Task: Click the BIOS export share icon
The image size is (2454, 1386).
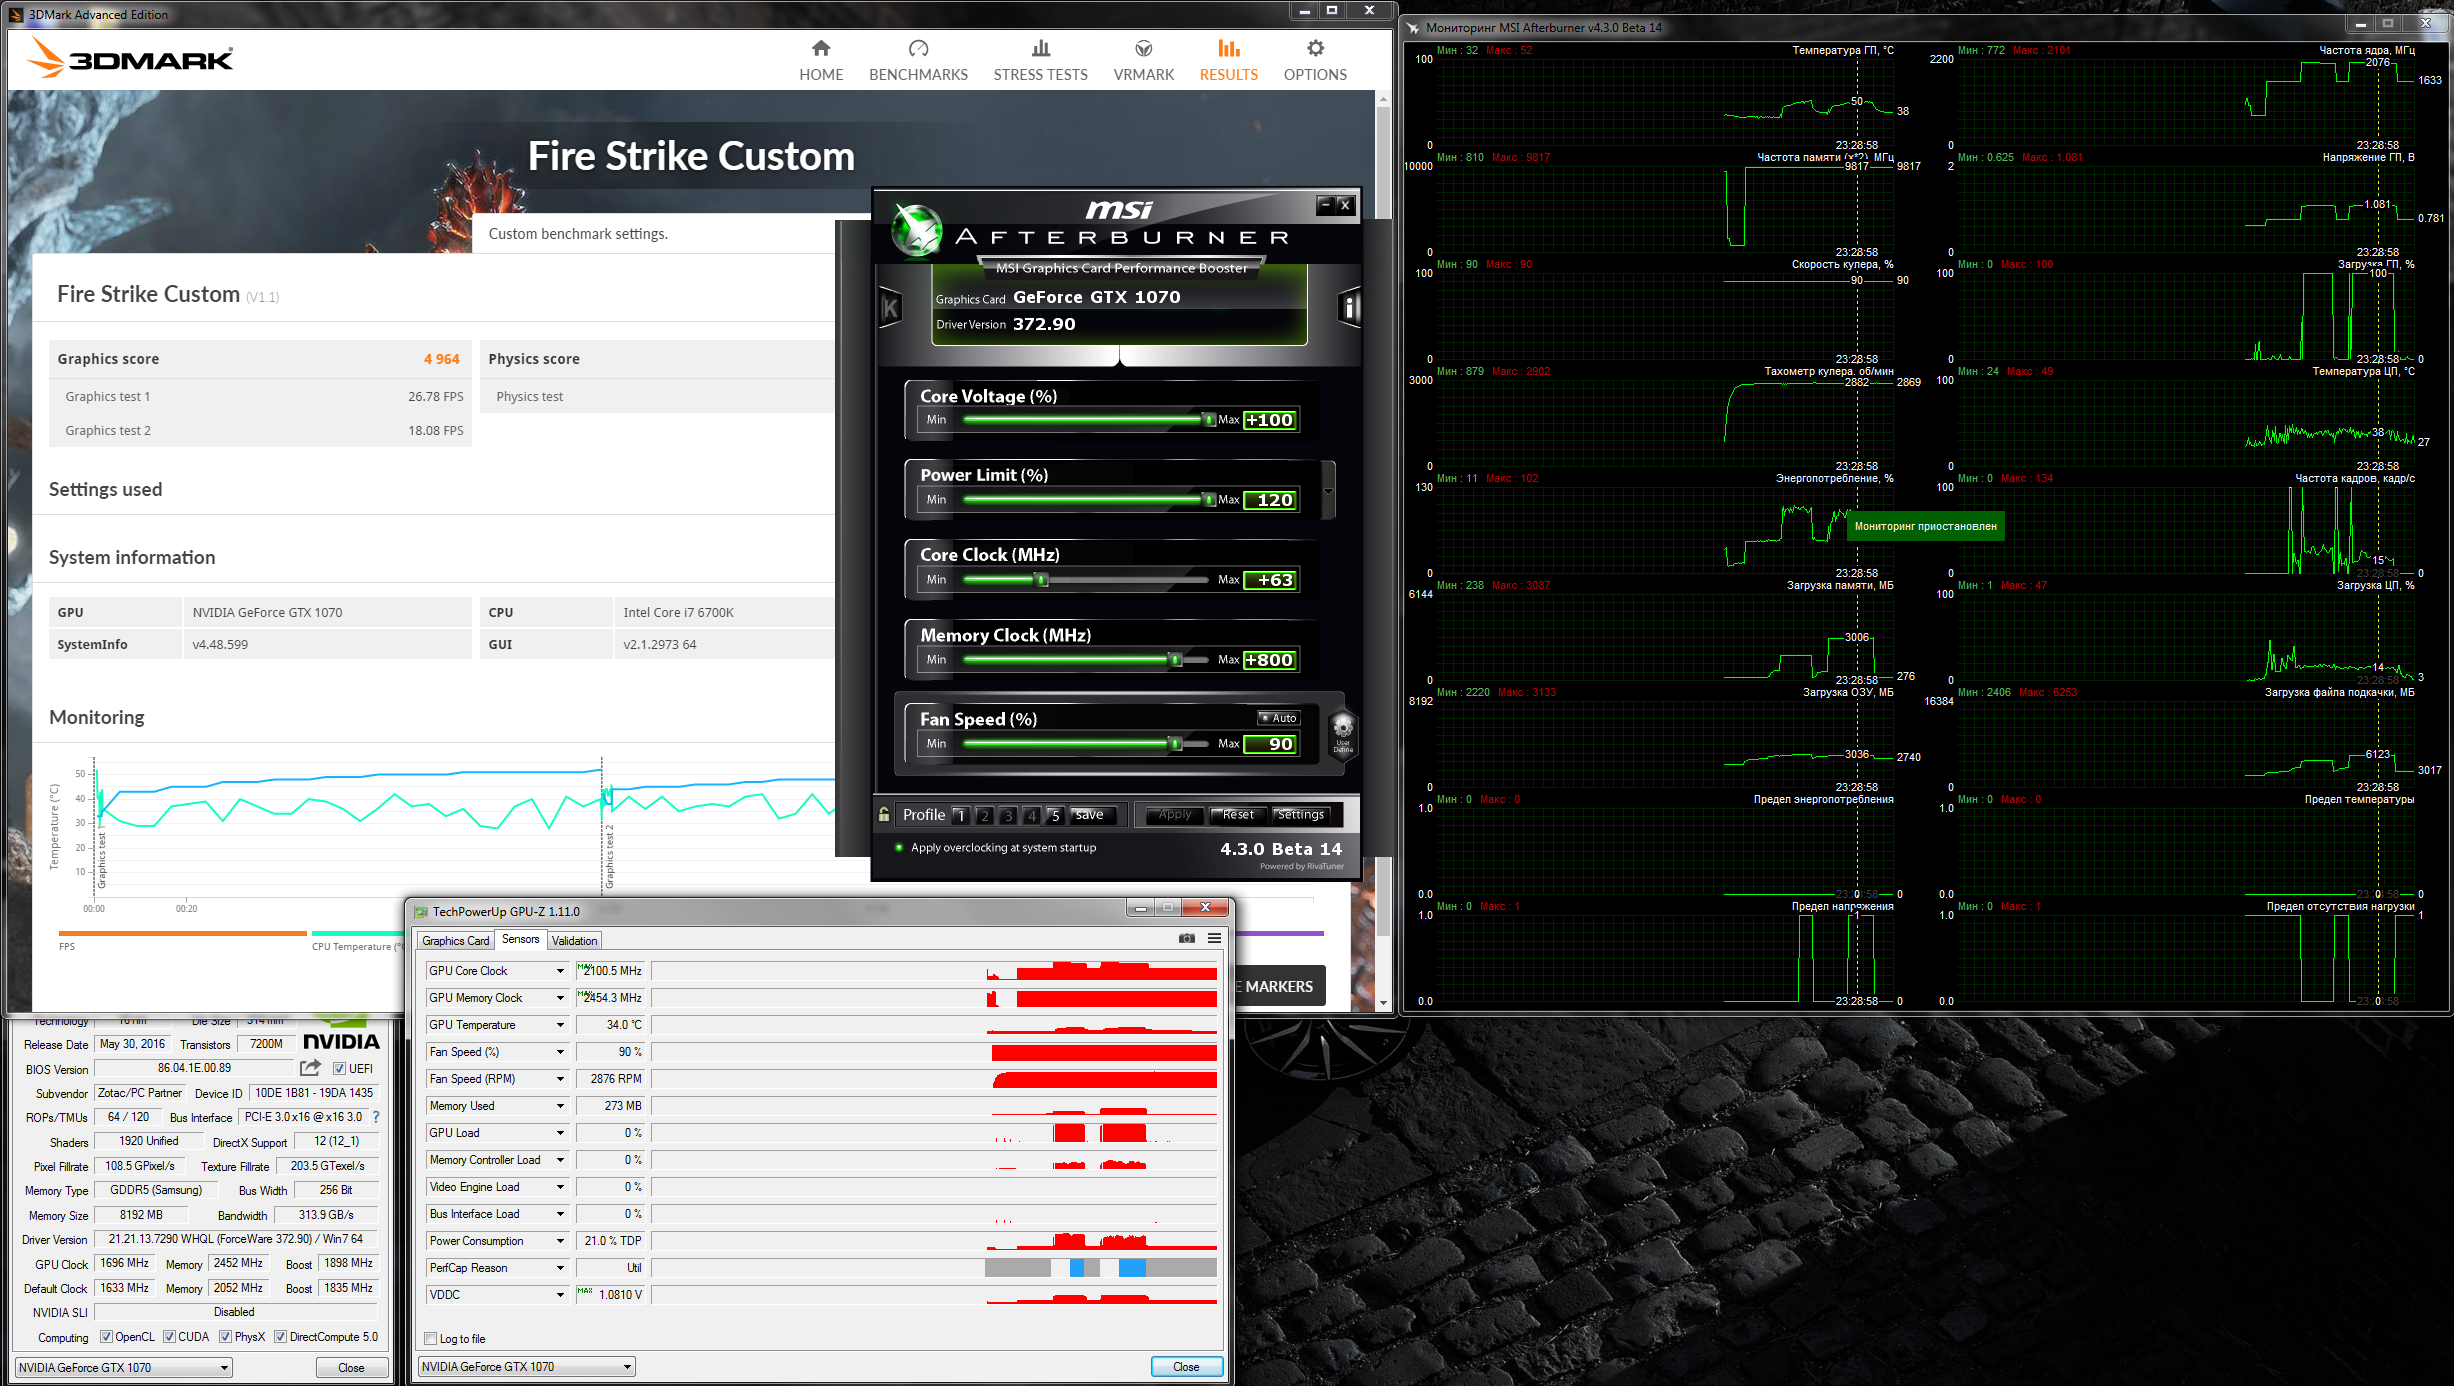Action: point(310,1068)
